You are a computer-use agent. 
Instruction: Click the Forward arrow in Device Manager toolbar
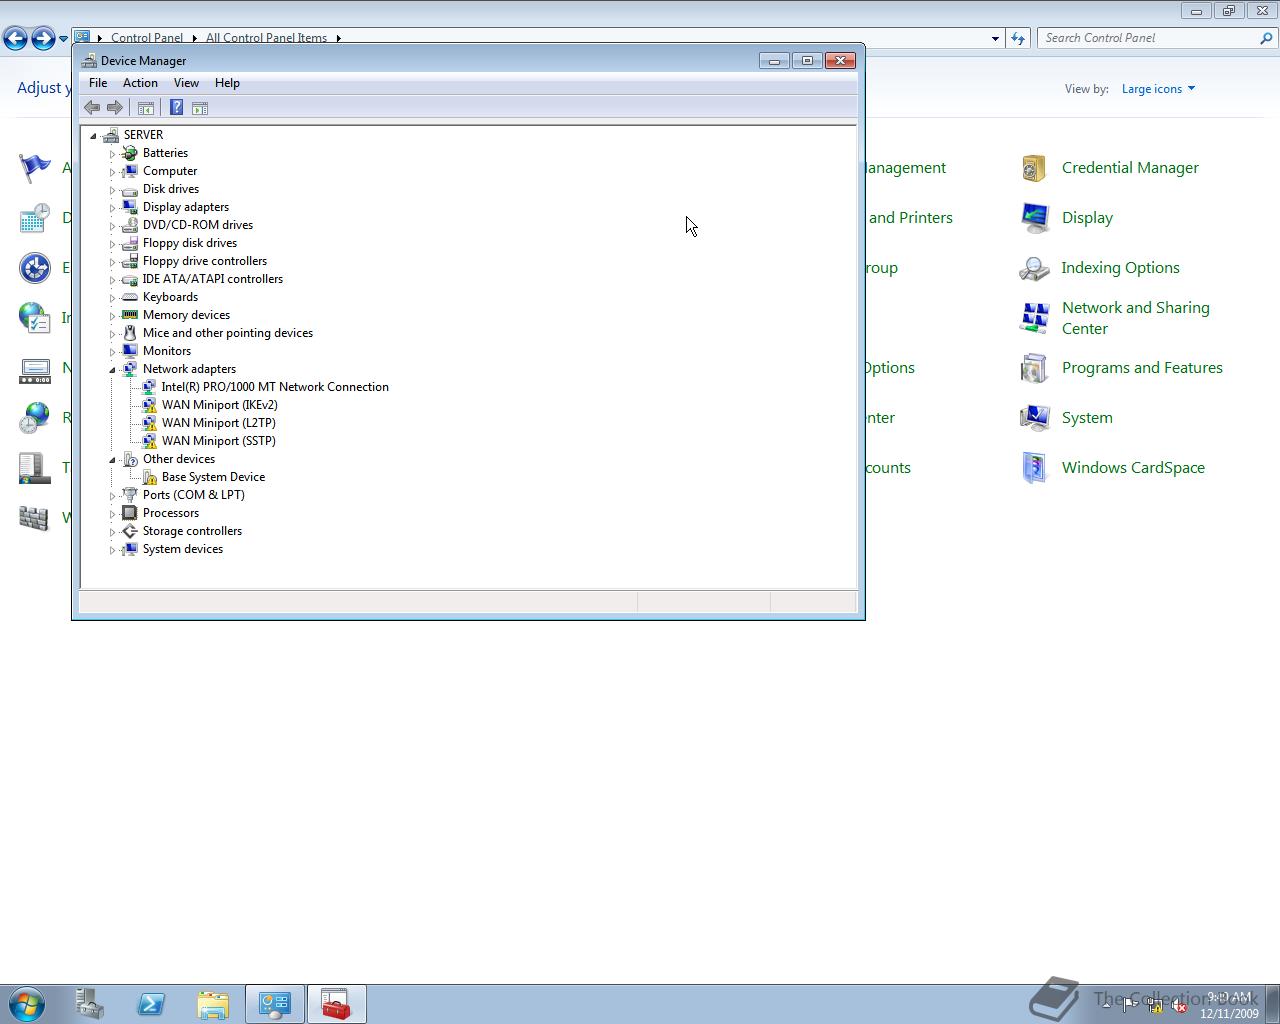tap(115, 108)
